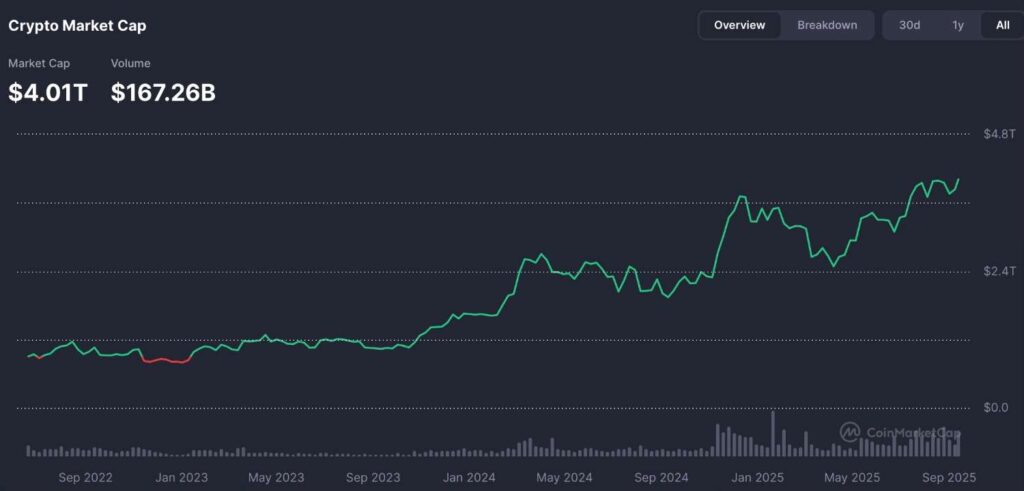
Task: Click the $4.01T market cap value
Action: [x=48, y=93]
